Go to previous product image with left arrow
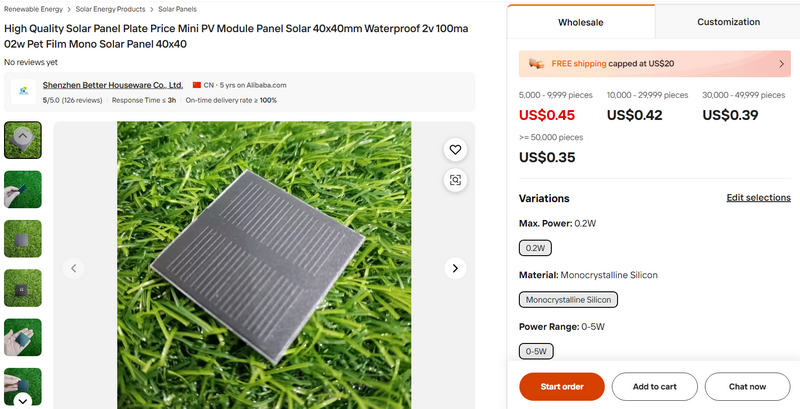Screen dimensions: 800x409 [x=73, y=268]
